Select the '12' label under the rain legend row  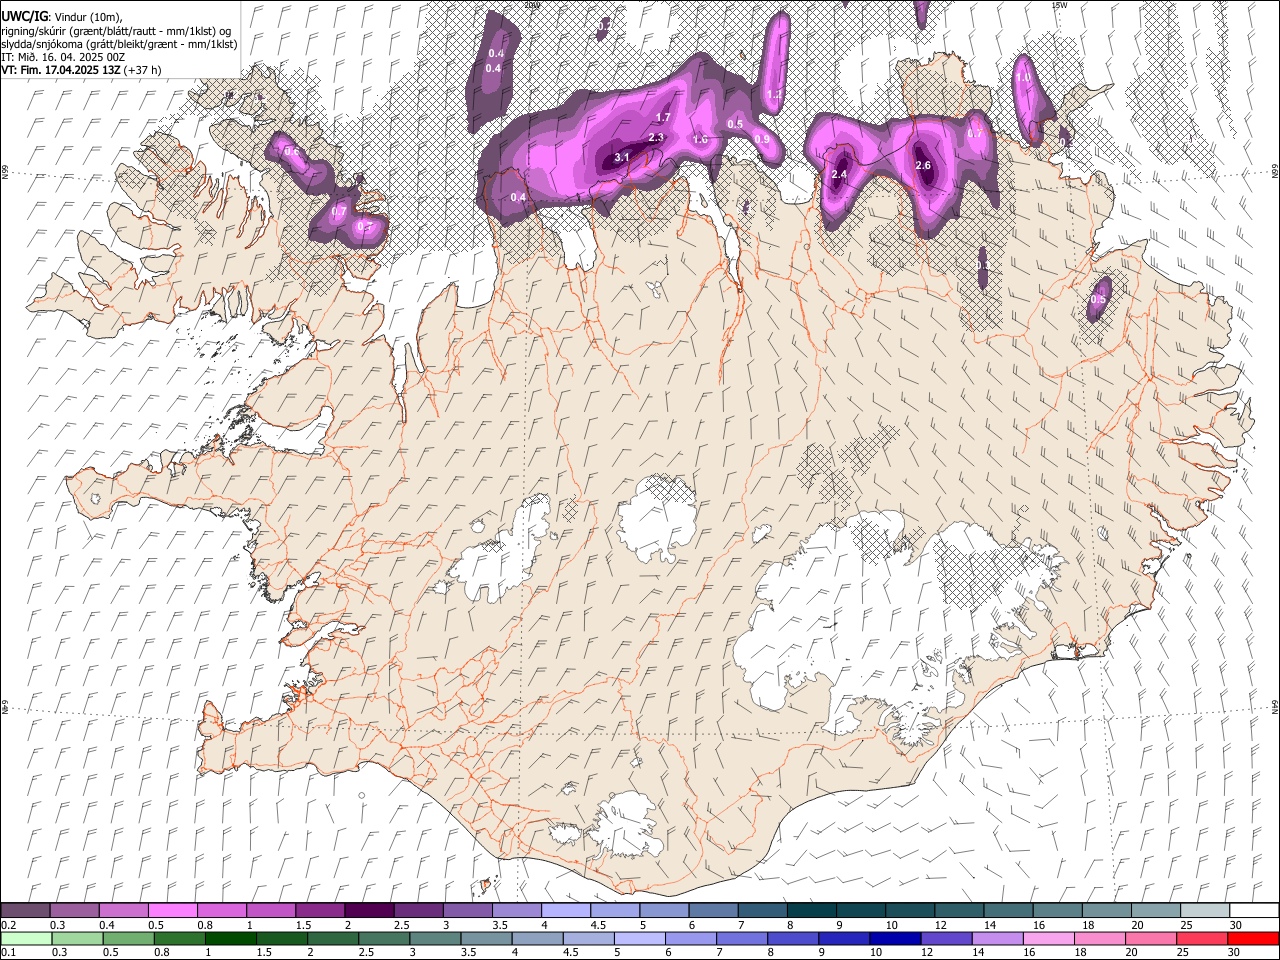927,952
